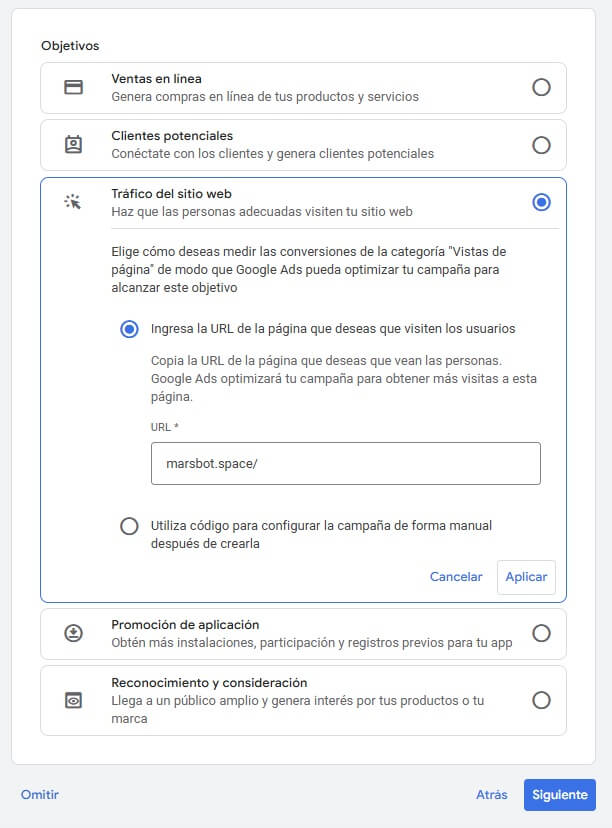Click the Clientes potenciales contact icon
Screen dimensions: 612x828
(x=73, y=145)
